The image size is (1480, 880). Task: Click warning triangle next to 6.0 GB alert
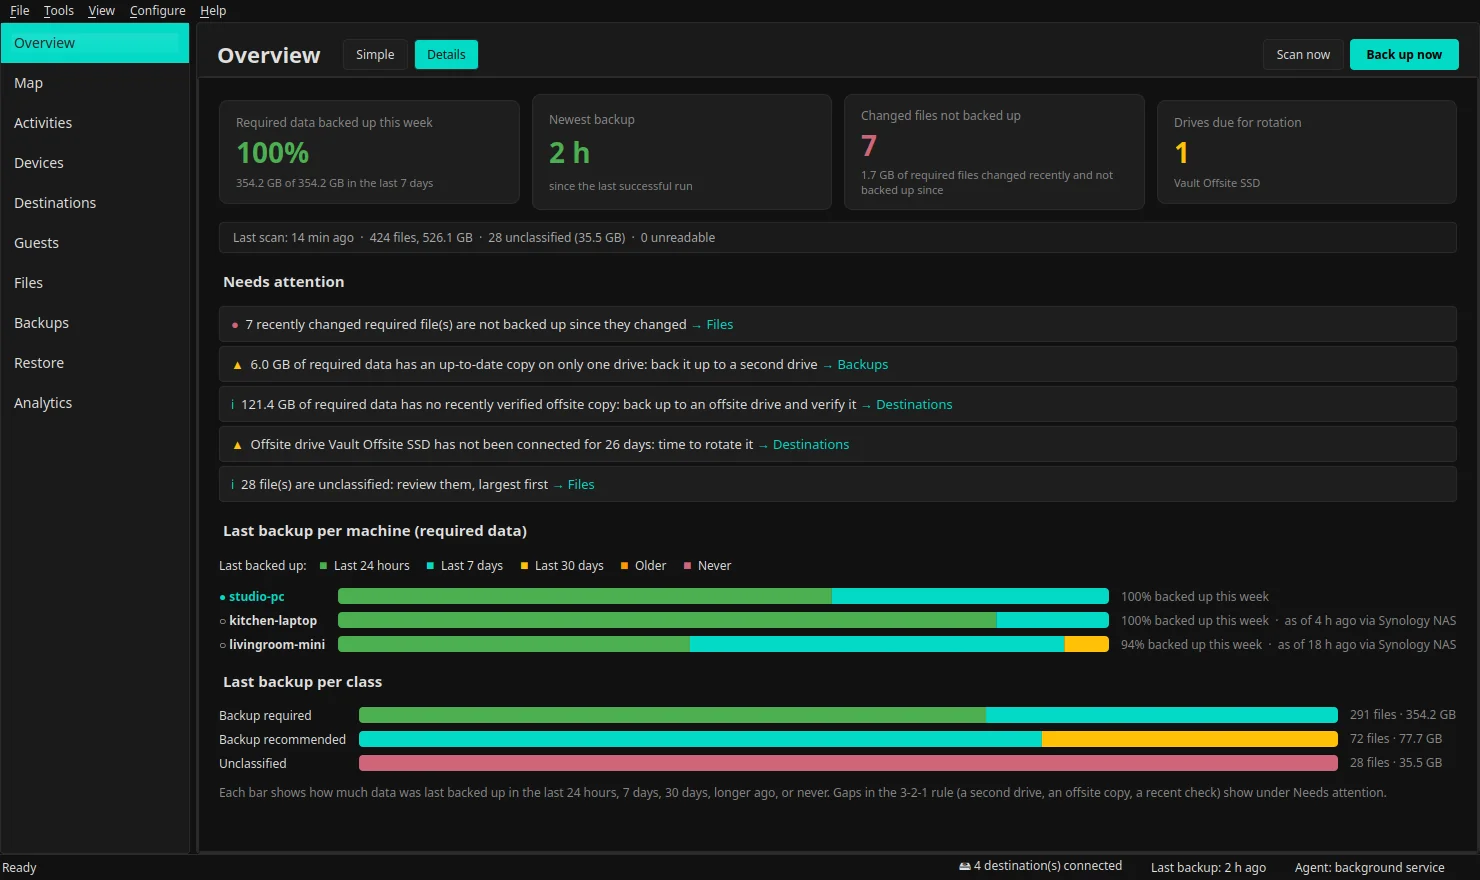click(x=237, y=365)
